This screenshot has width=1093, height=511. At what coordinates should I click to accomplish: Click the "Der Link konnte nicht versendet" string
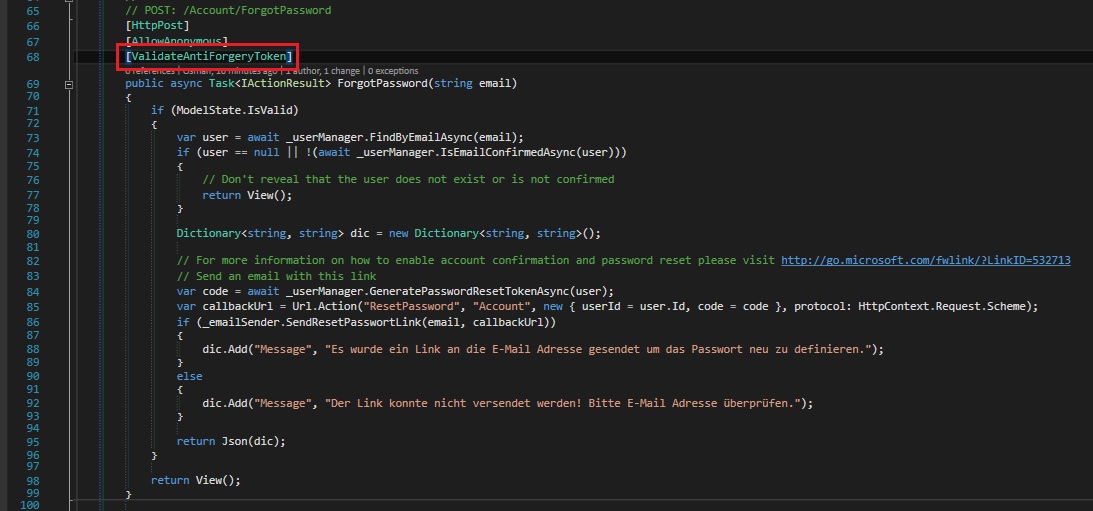[x=563, y=403]
